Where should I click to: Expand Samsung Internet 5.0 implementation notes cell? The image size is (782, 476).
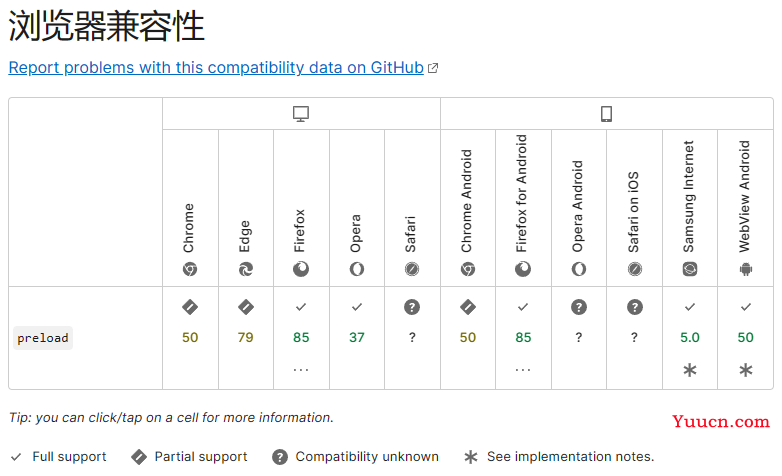point(690,338)
